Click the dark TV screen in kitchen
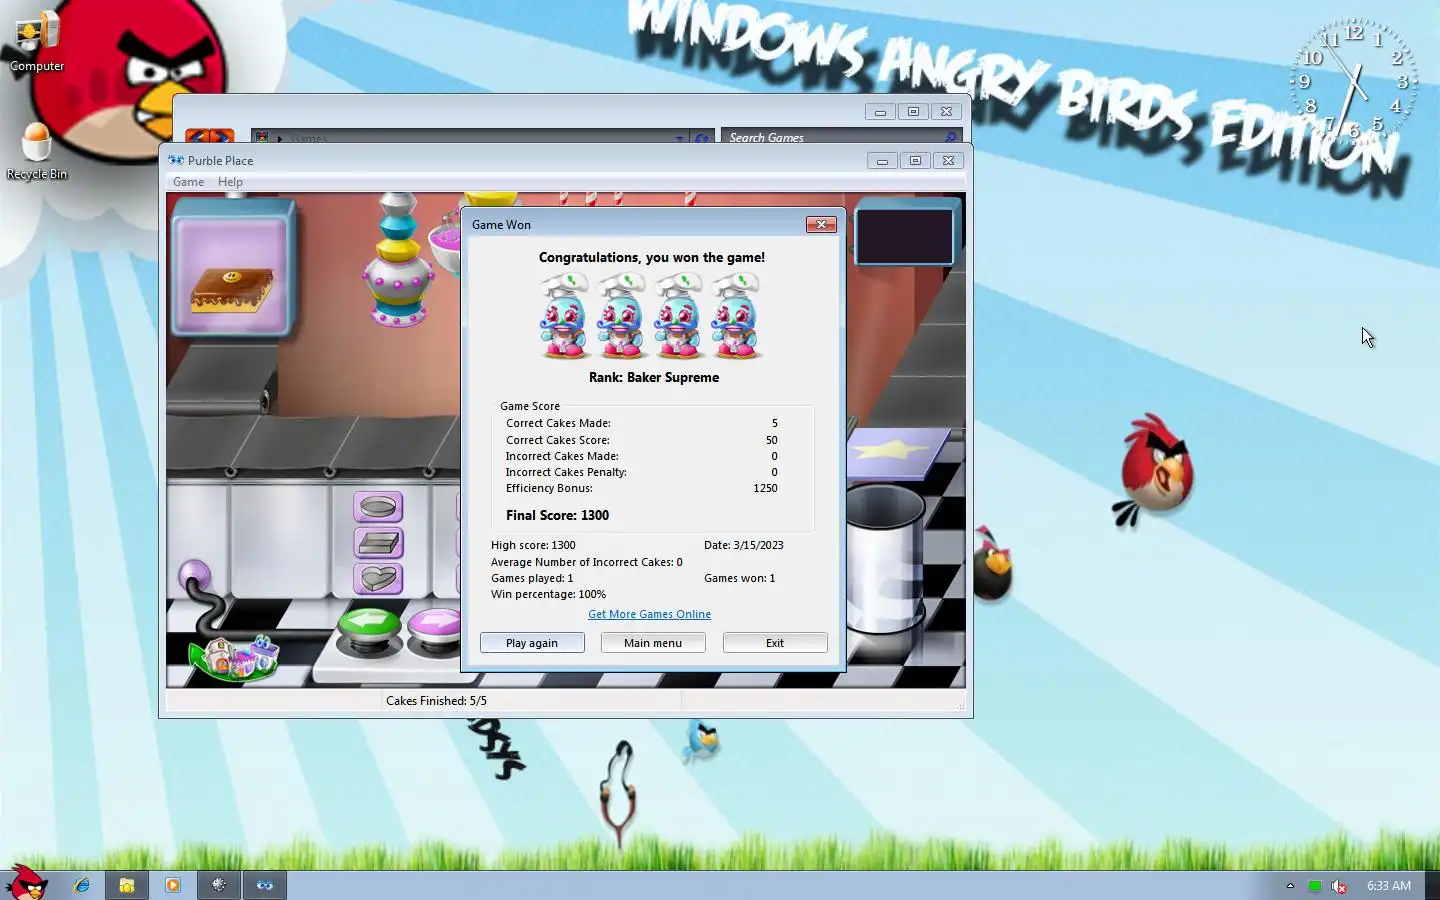 tap(905, 236)
